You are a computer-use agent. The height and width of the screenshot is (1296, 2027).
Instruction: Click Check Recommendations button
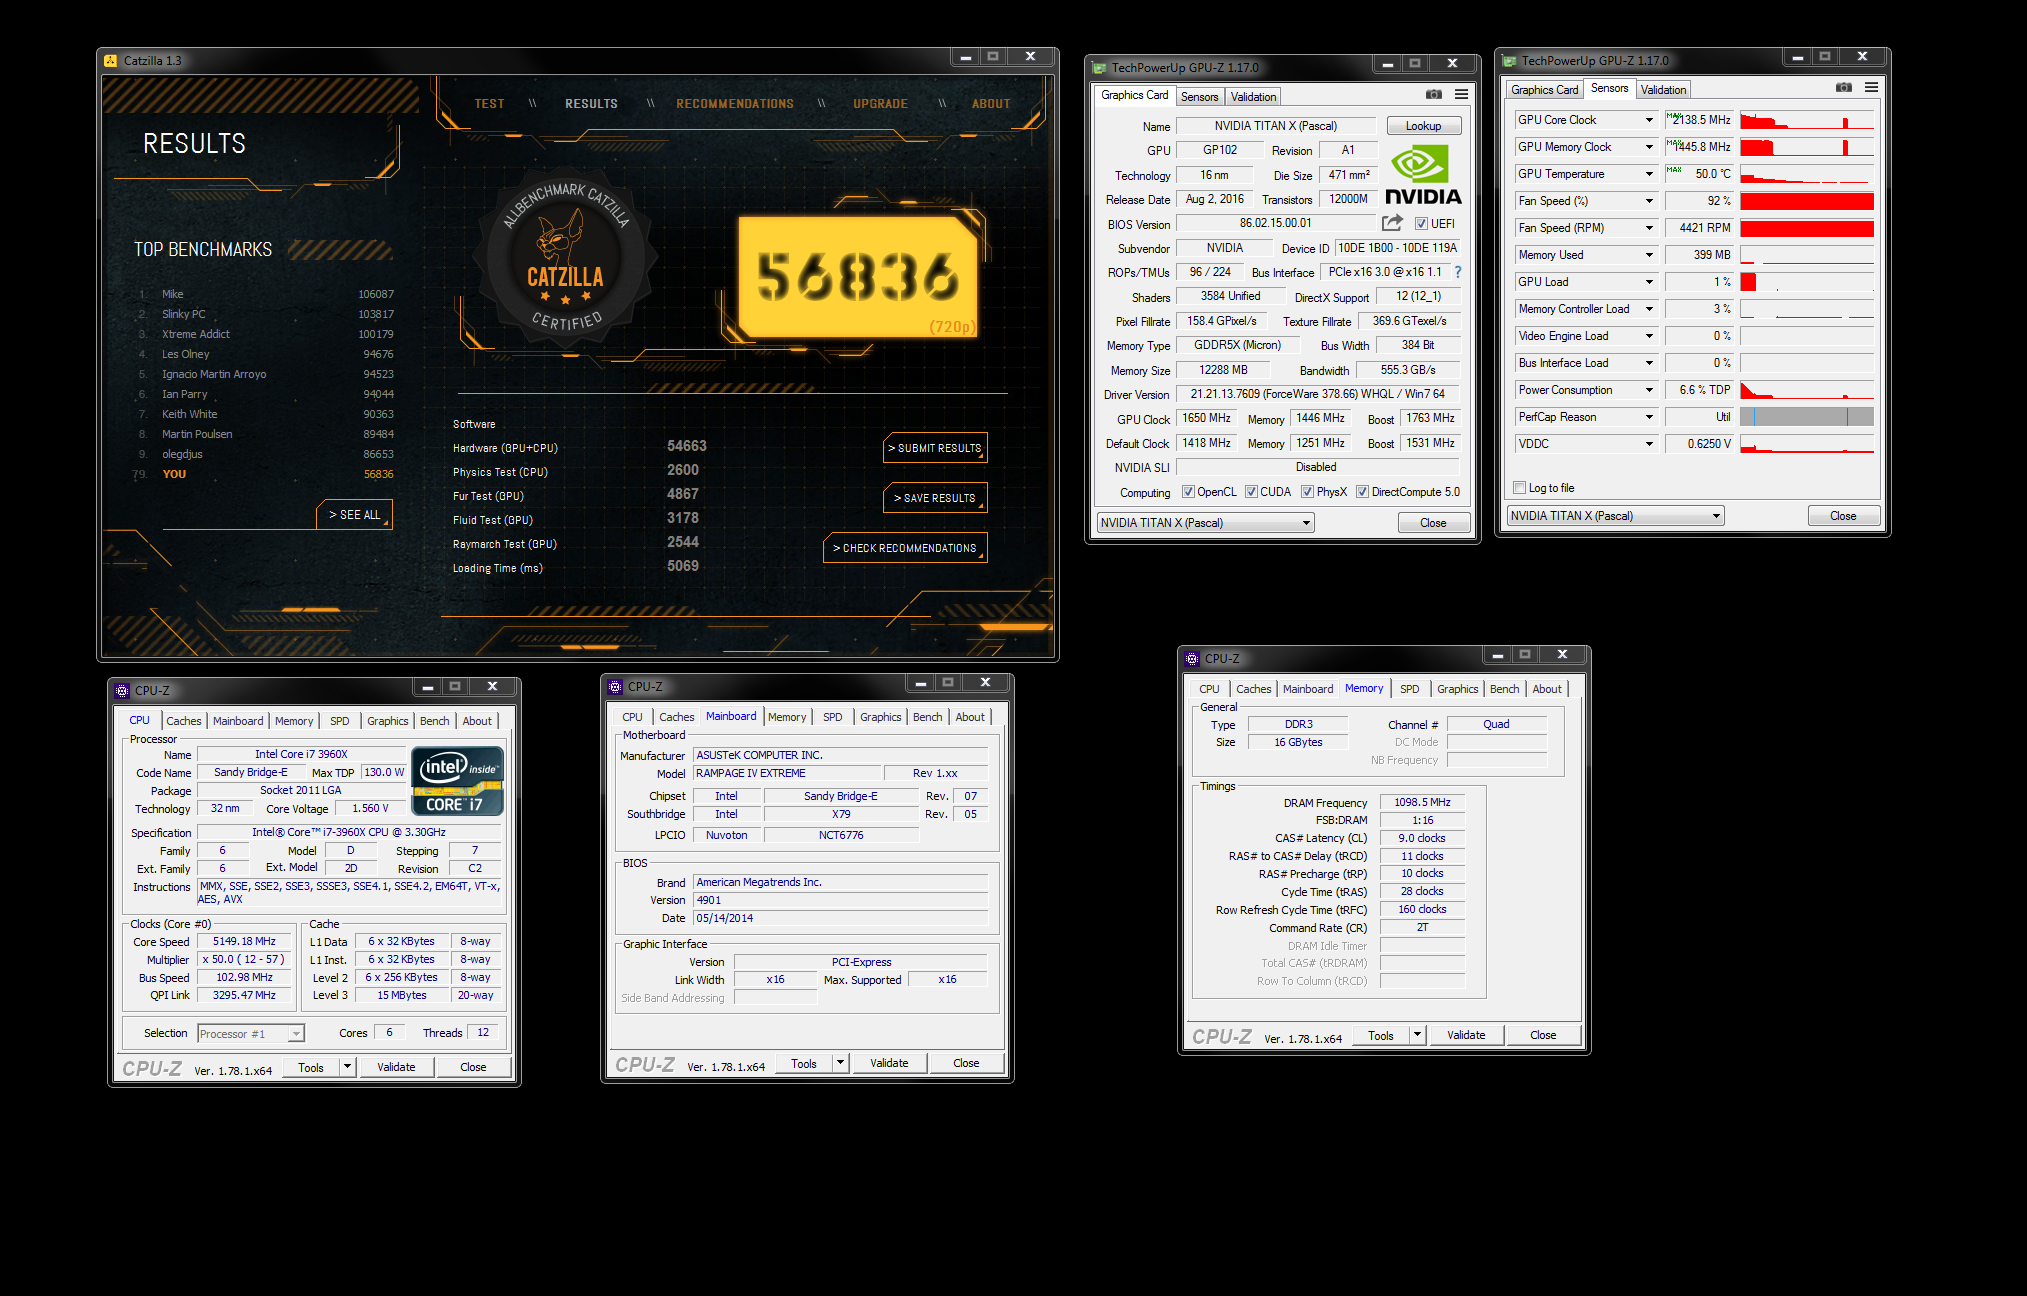coord(905,548)
